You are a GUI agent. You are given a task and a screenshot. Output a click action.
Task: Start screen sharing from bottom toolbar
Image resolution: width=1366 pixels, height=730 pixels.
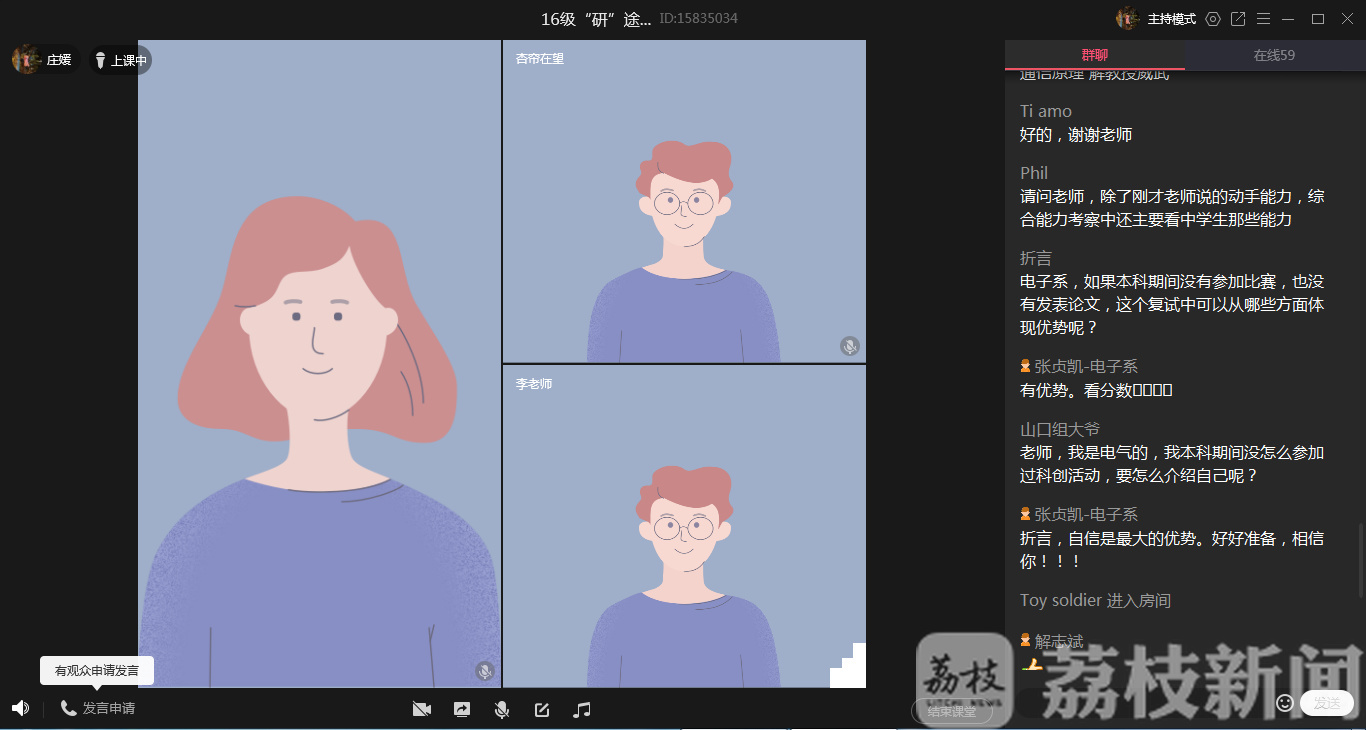tap(462, 709)
